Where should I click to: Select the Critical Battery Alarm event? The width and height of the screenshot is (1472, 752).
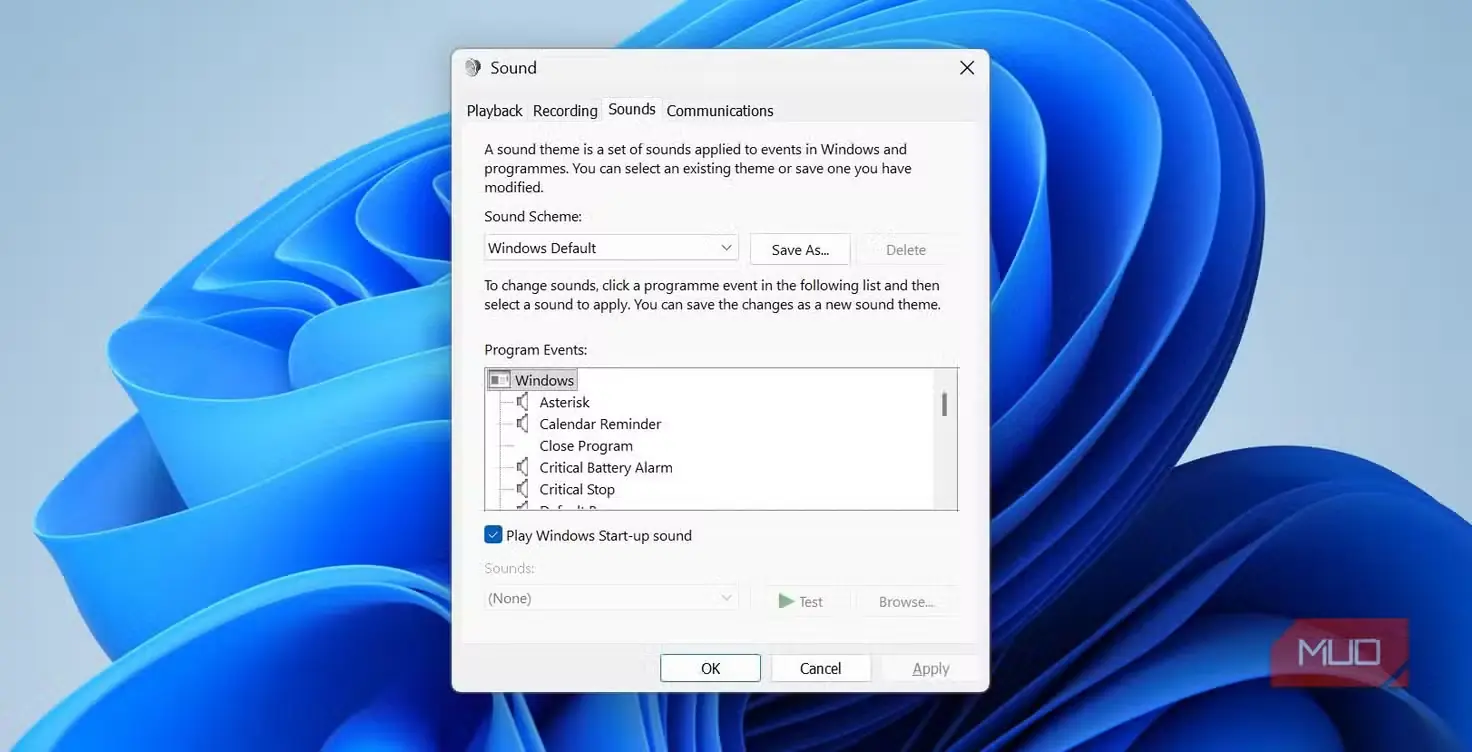[606, 467]
